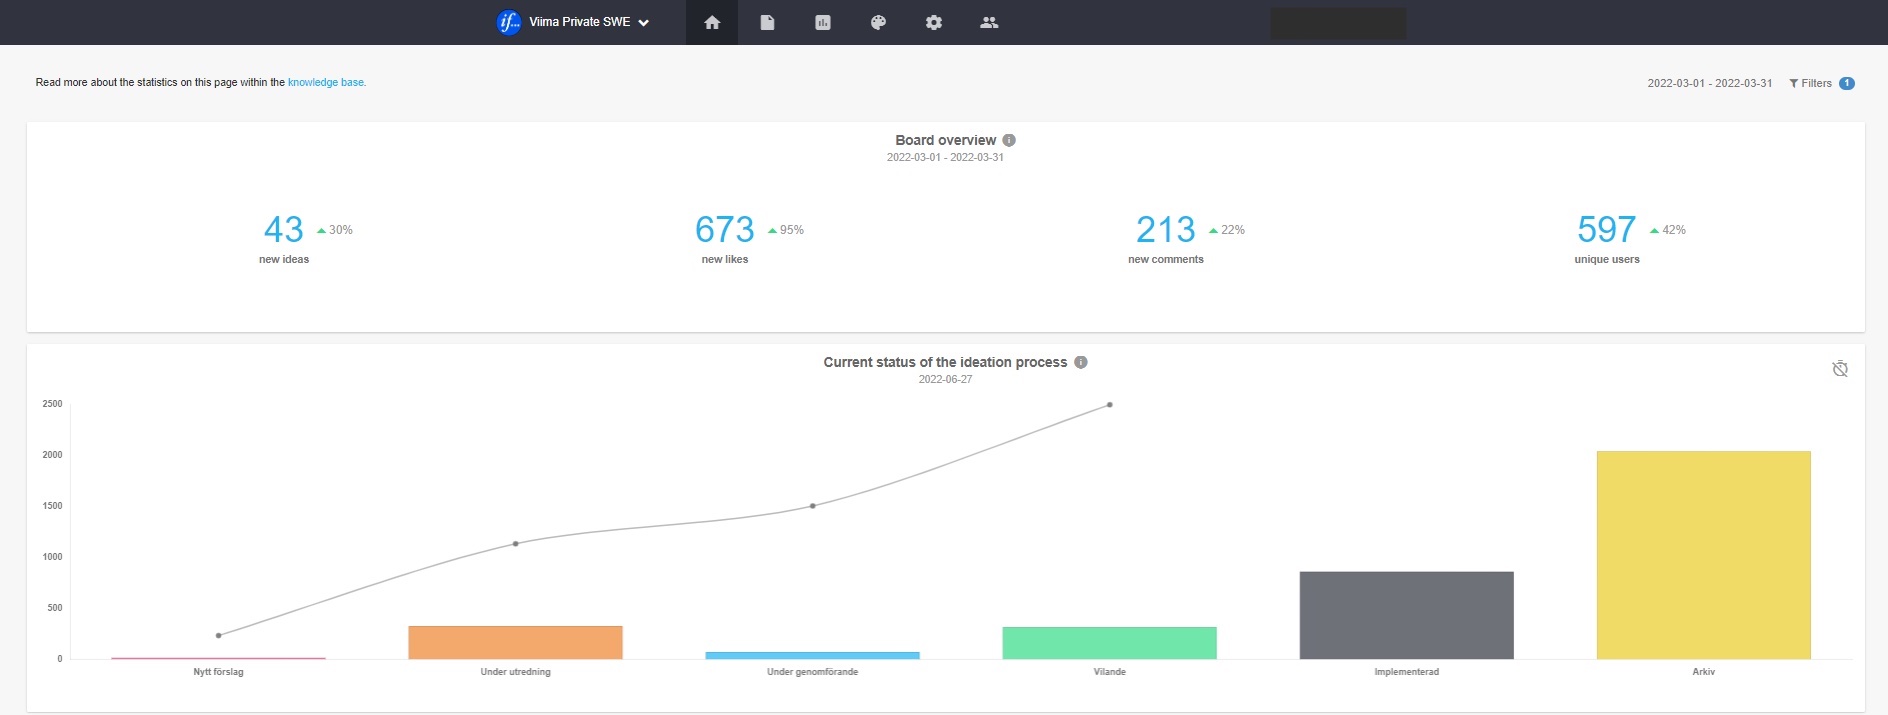This screenshot has height=715, width=1888.
Task: Click the info icon beside Current status title
Action: [x=1081, y=362]
